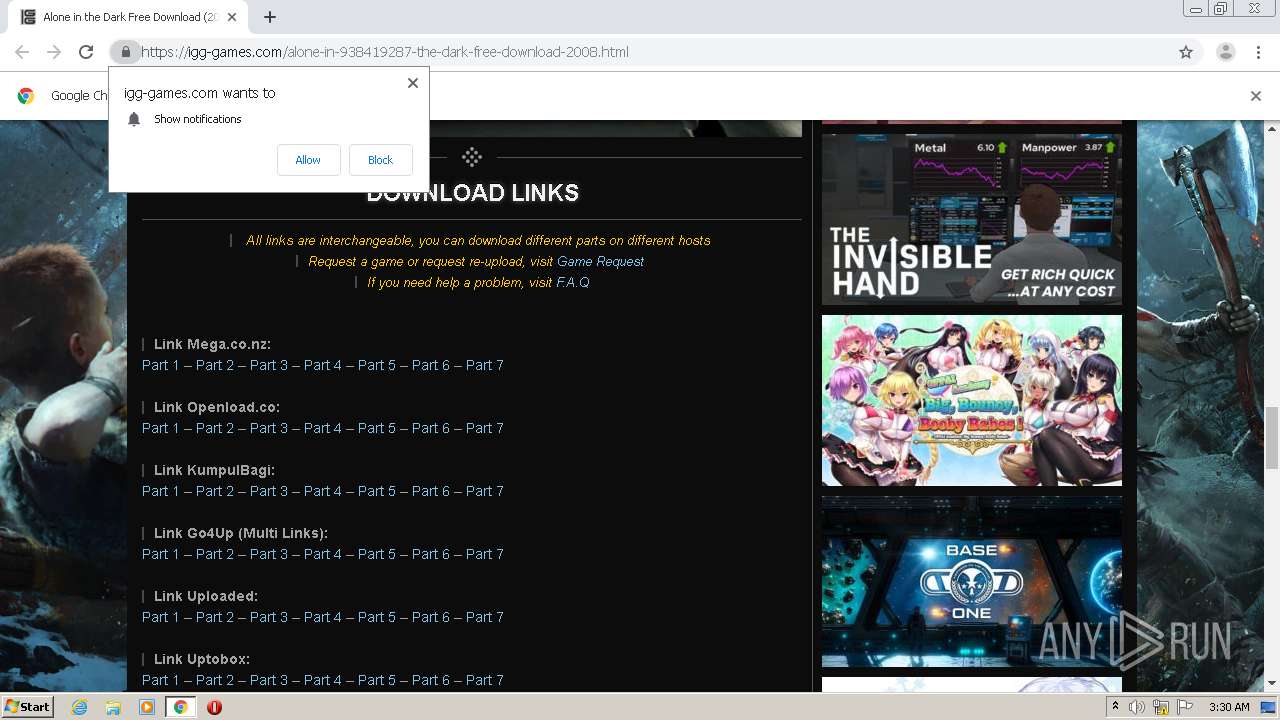
Task: Click Uptobox Part 6 link
Action: point(431,680)
